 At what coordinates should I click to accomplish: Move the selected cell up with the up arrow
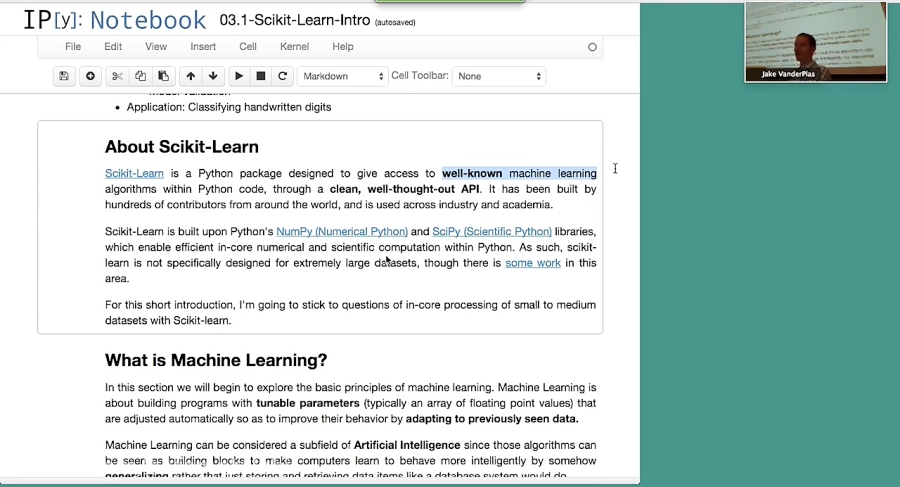[191, 76]
